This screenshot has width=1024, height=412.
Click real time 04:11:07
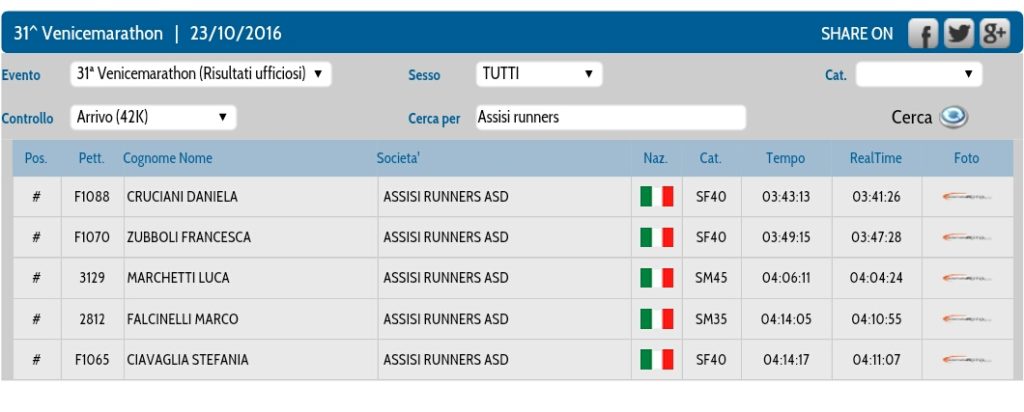(877, 359)
